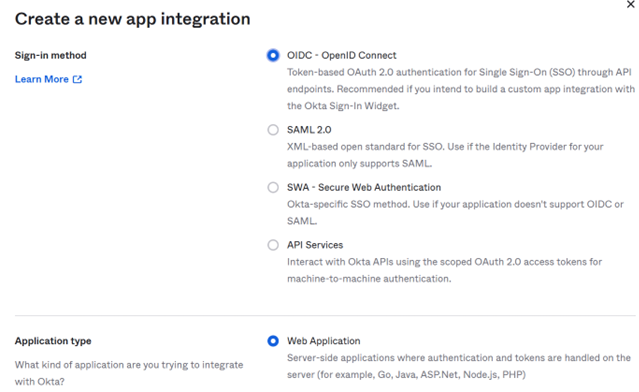Click the 'Application type' heading
This screenshot has width=639, height=392.
(x=53, y=341)
